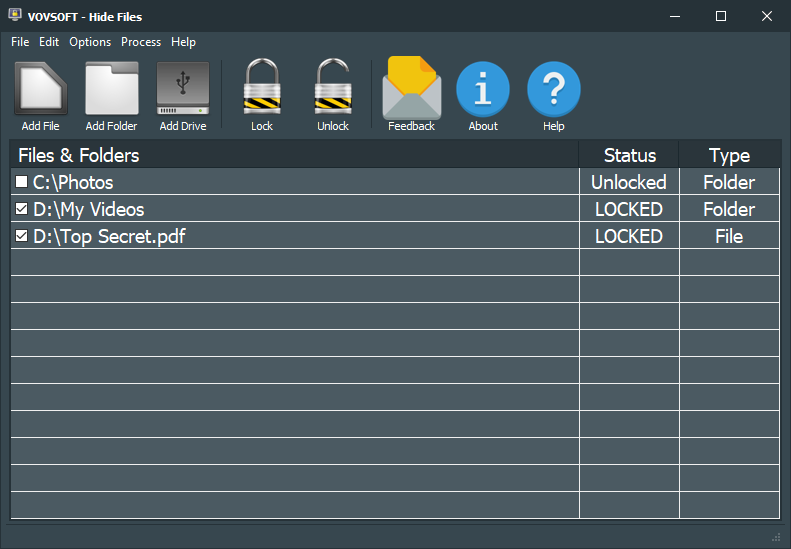Open the Edit menu

[49, 42]
